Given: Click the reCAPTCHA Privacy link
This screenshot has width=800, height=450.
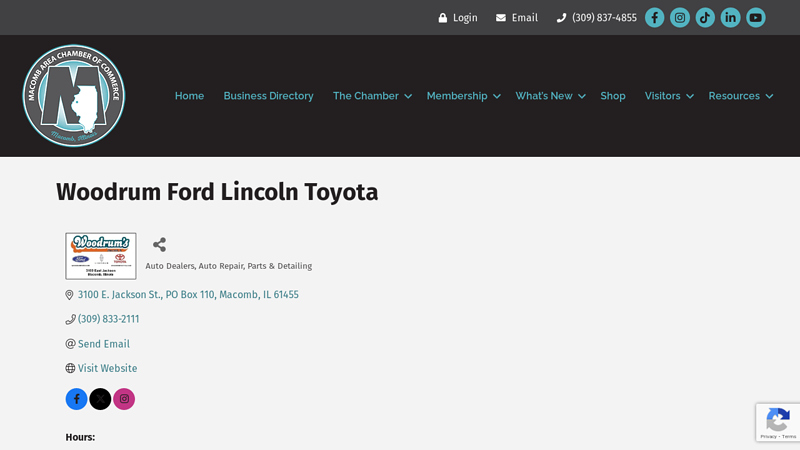Looking at the screenshot, I should point(768,437).
